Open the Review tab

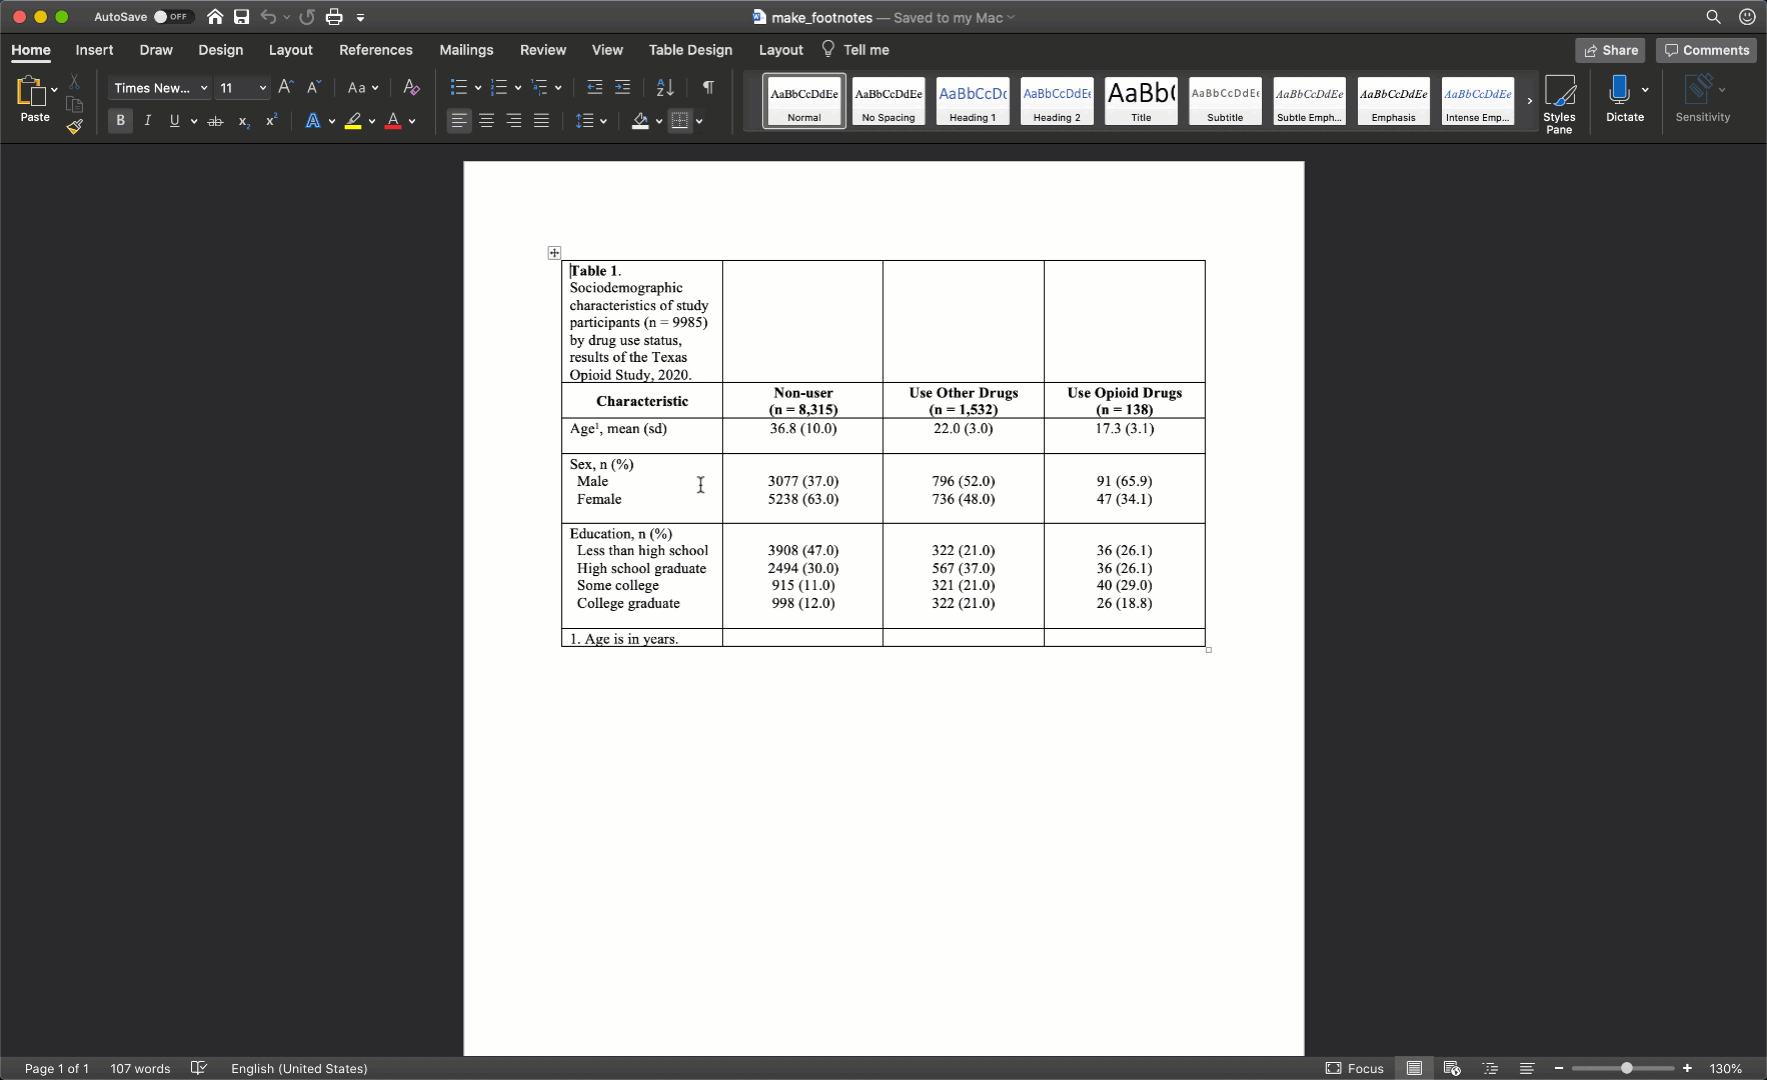543,50
